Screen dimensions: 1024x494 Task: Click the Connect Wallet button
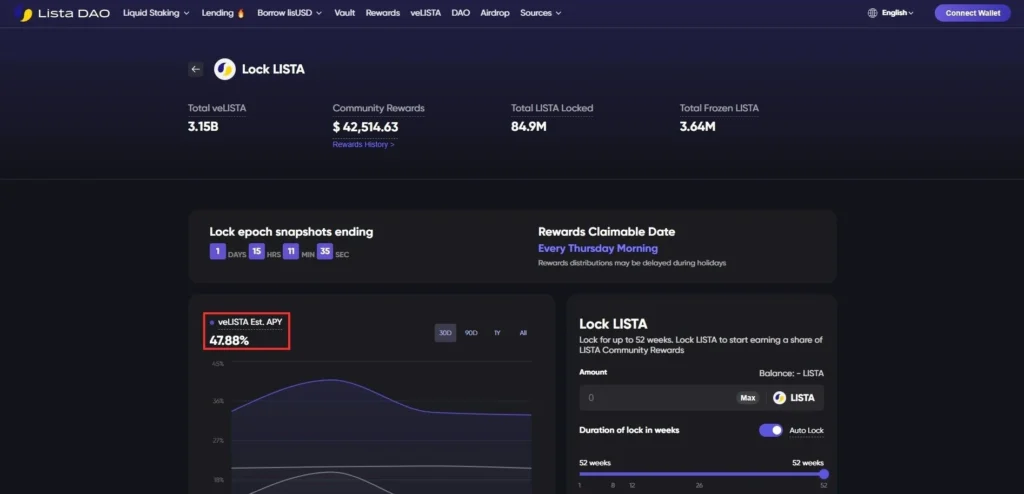972,13
